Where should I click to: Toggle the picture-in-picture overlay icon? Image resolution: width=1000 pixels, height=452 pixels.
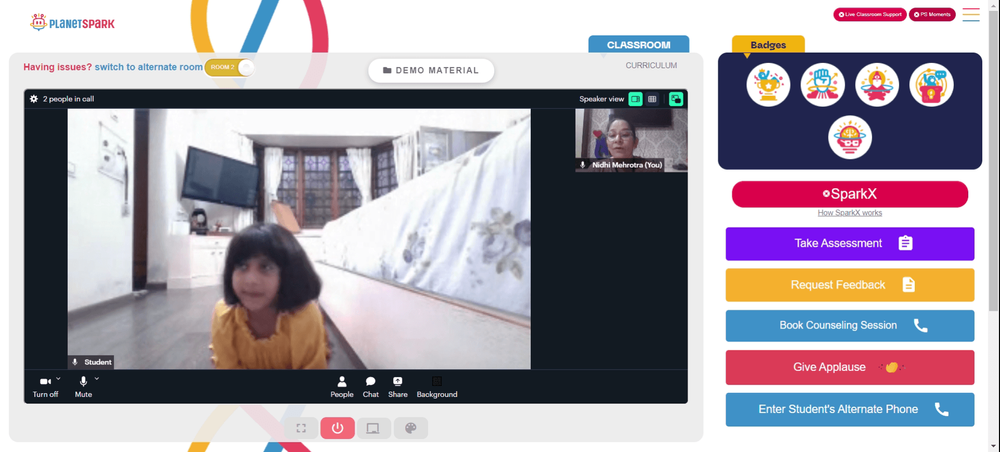tap(676, 99)
